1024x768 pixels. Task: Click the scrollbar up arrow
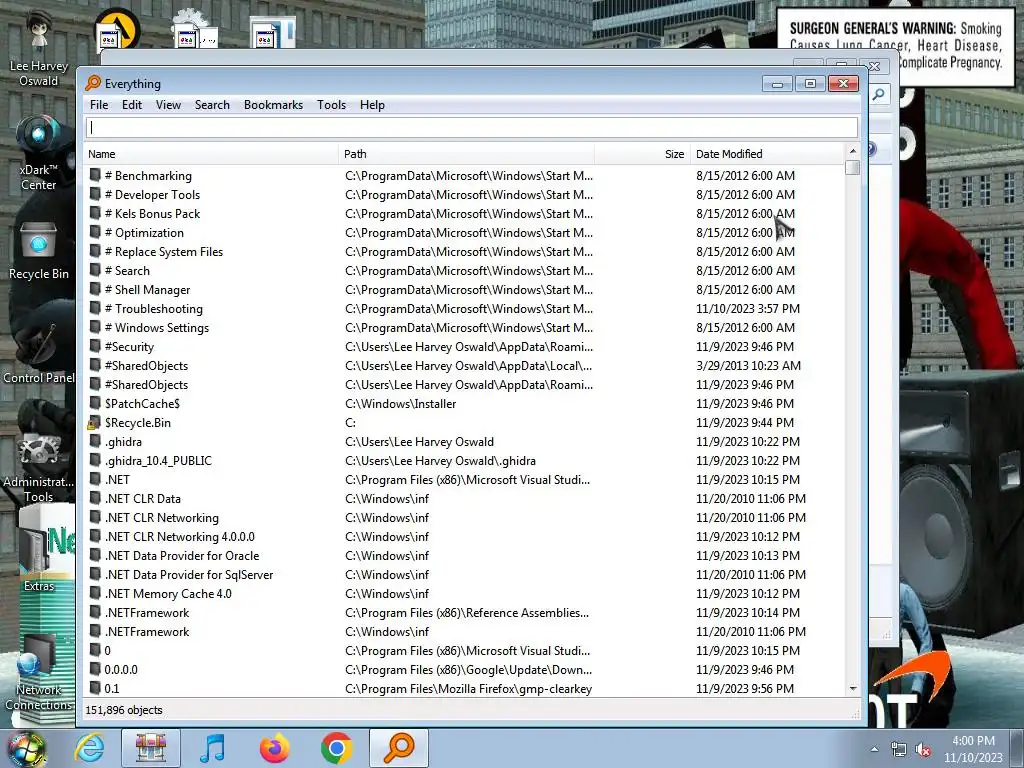(852, 152)
